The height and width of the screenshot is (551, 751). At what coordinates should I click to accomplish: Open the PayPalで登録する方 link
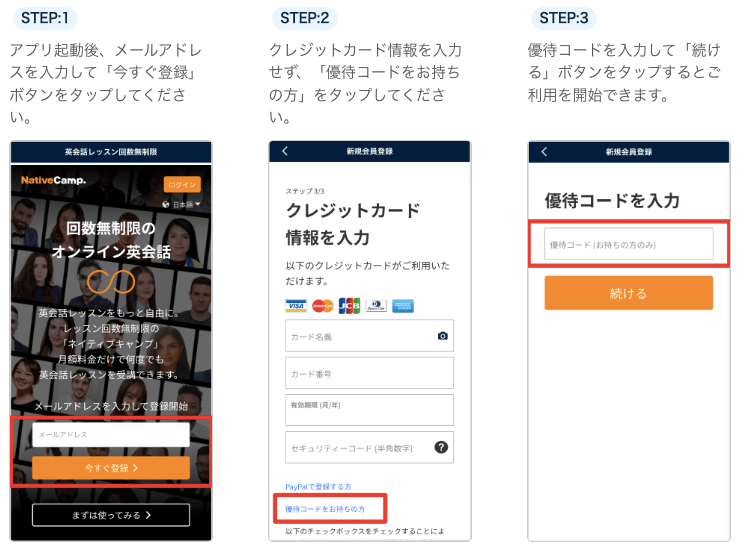tap(318, 487)
